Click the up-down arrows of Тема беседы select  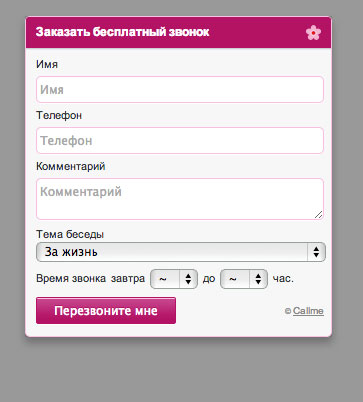click(316, 252)
